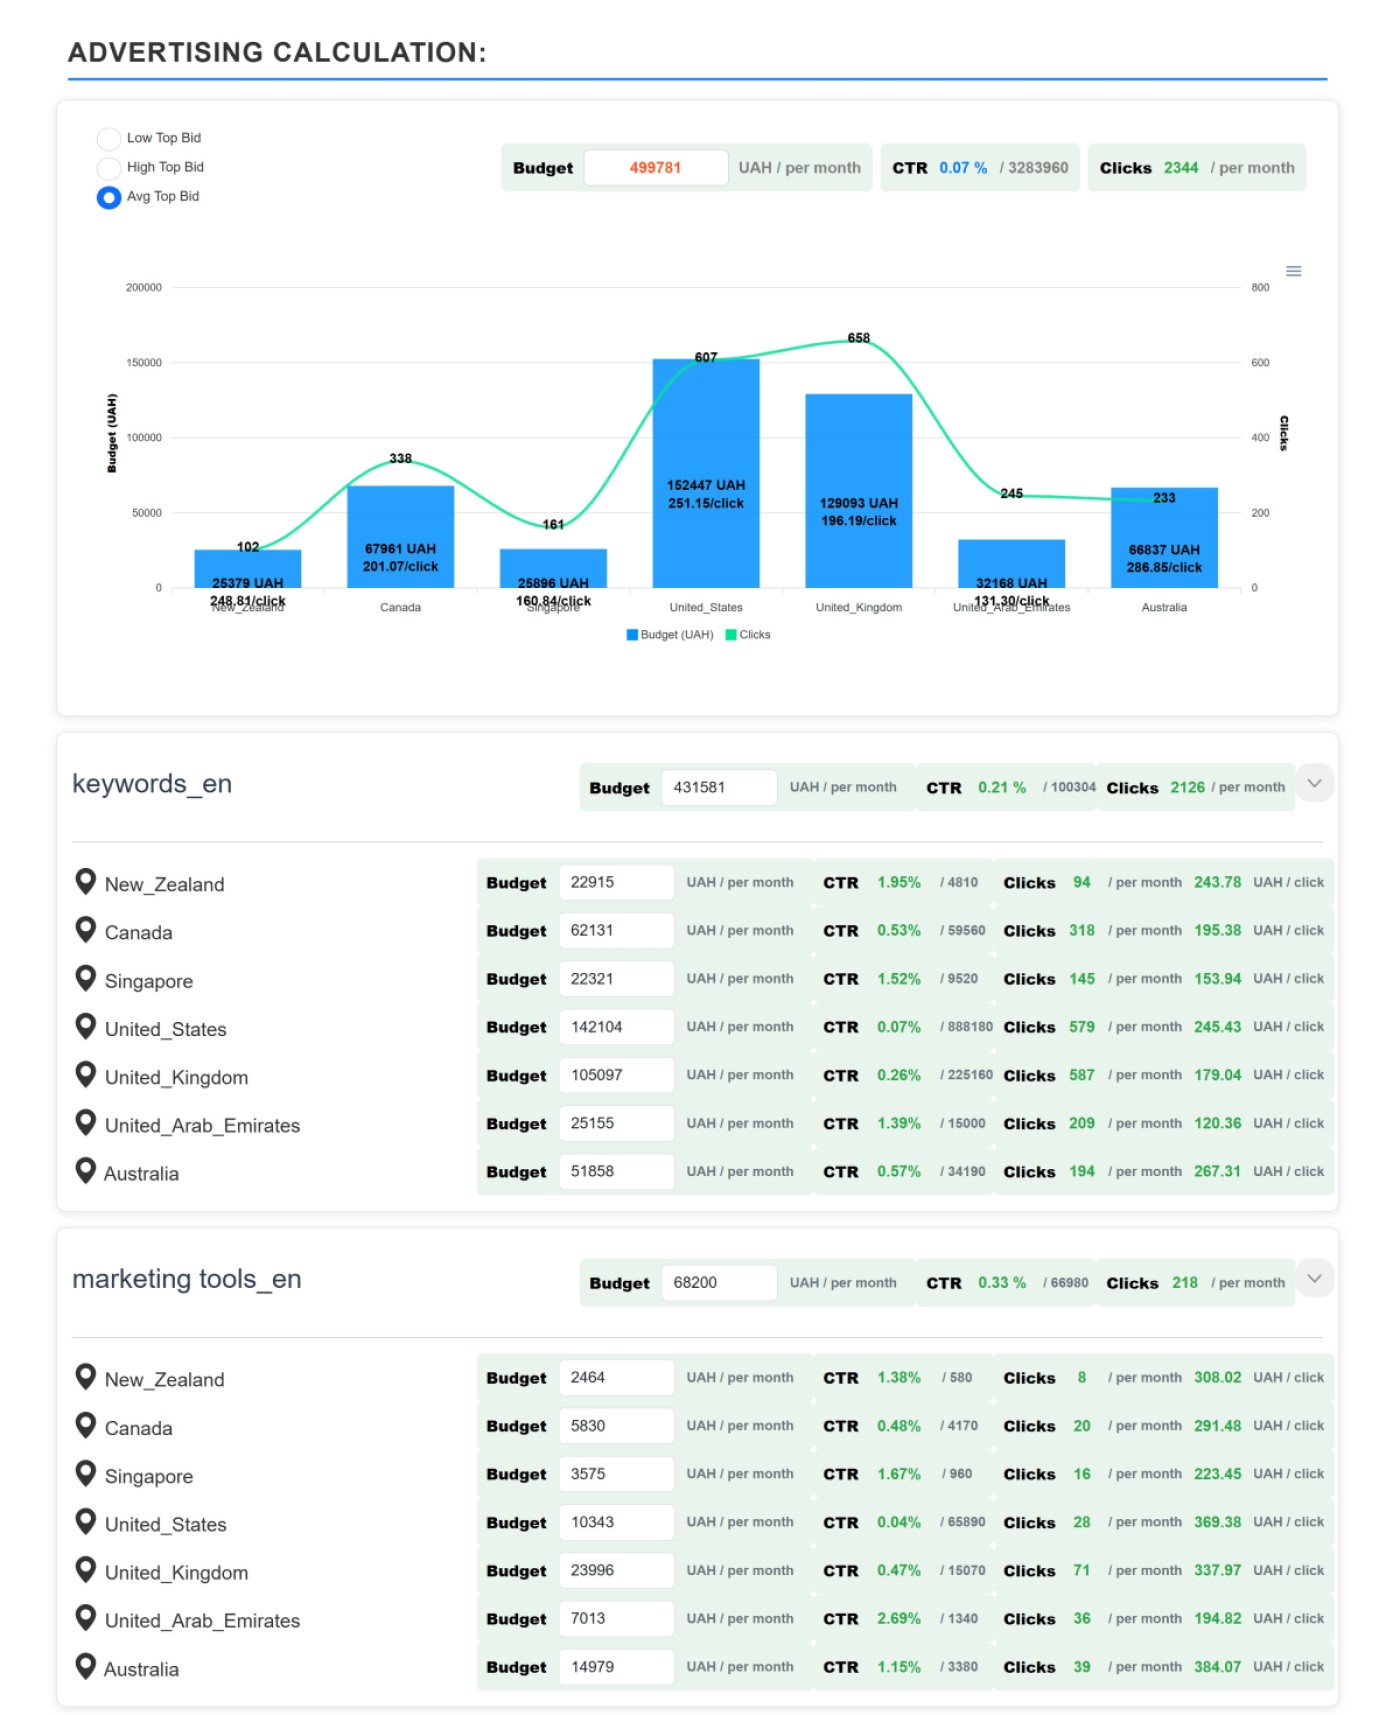Viewport: 1400px width, 1715px height.
Task: Collapse the marketing tools_en section chevron
Action: (1314, 1279)
